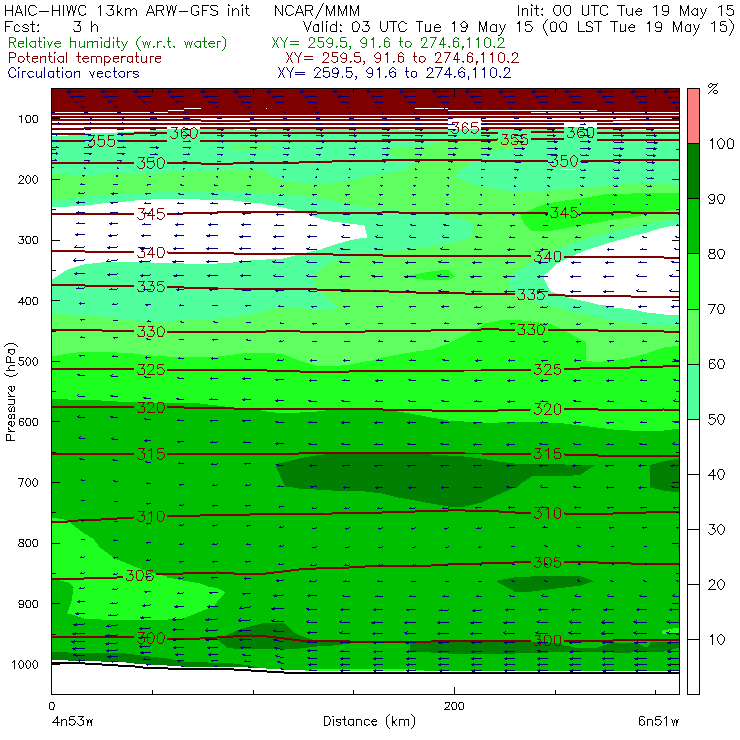Click the '0' distance axis tick label
Image resolution: width=740 pixels, height=740 pixels.
pyautogui.click(x=51, y=706)
